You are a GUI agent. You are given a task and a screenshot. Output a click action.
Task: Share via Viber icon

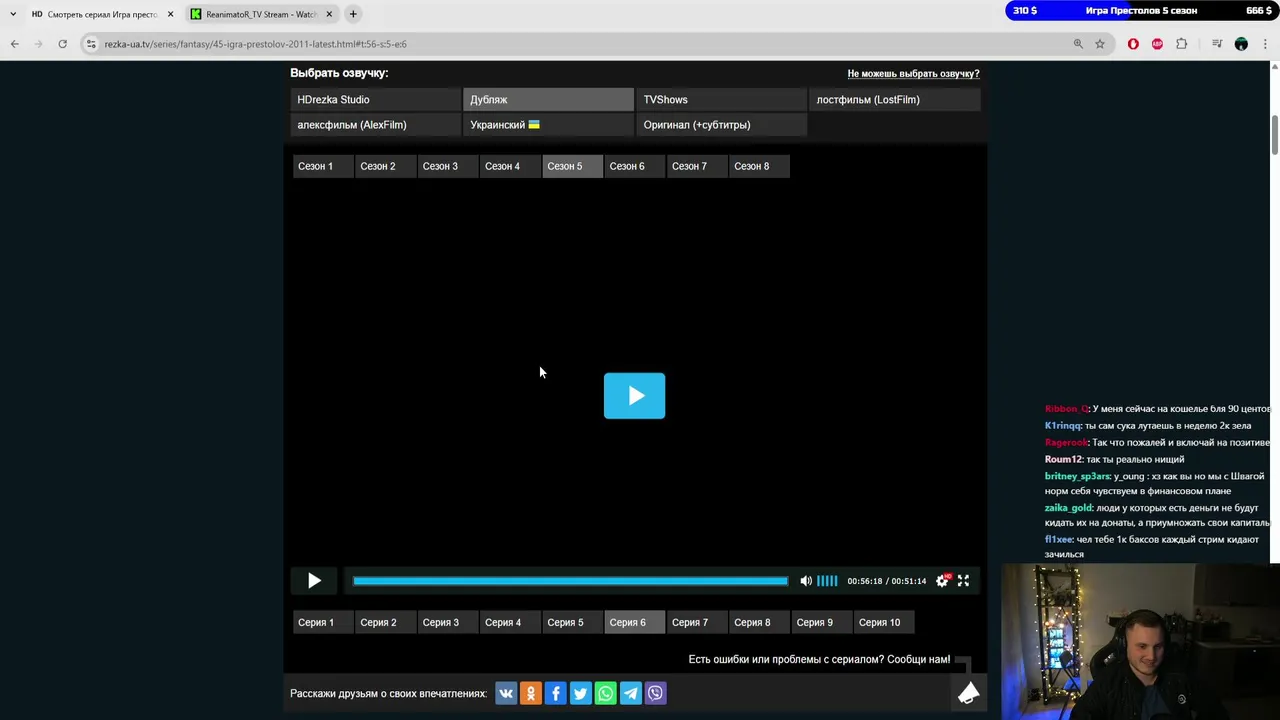point(656,693)
